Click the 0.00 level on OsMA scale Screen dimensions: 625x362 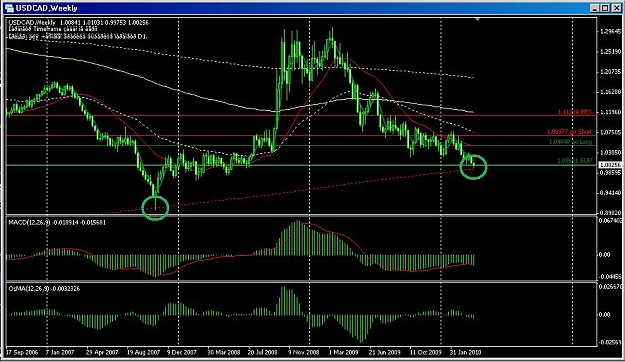click(x=605, y=315)
